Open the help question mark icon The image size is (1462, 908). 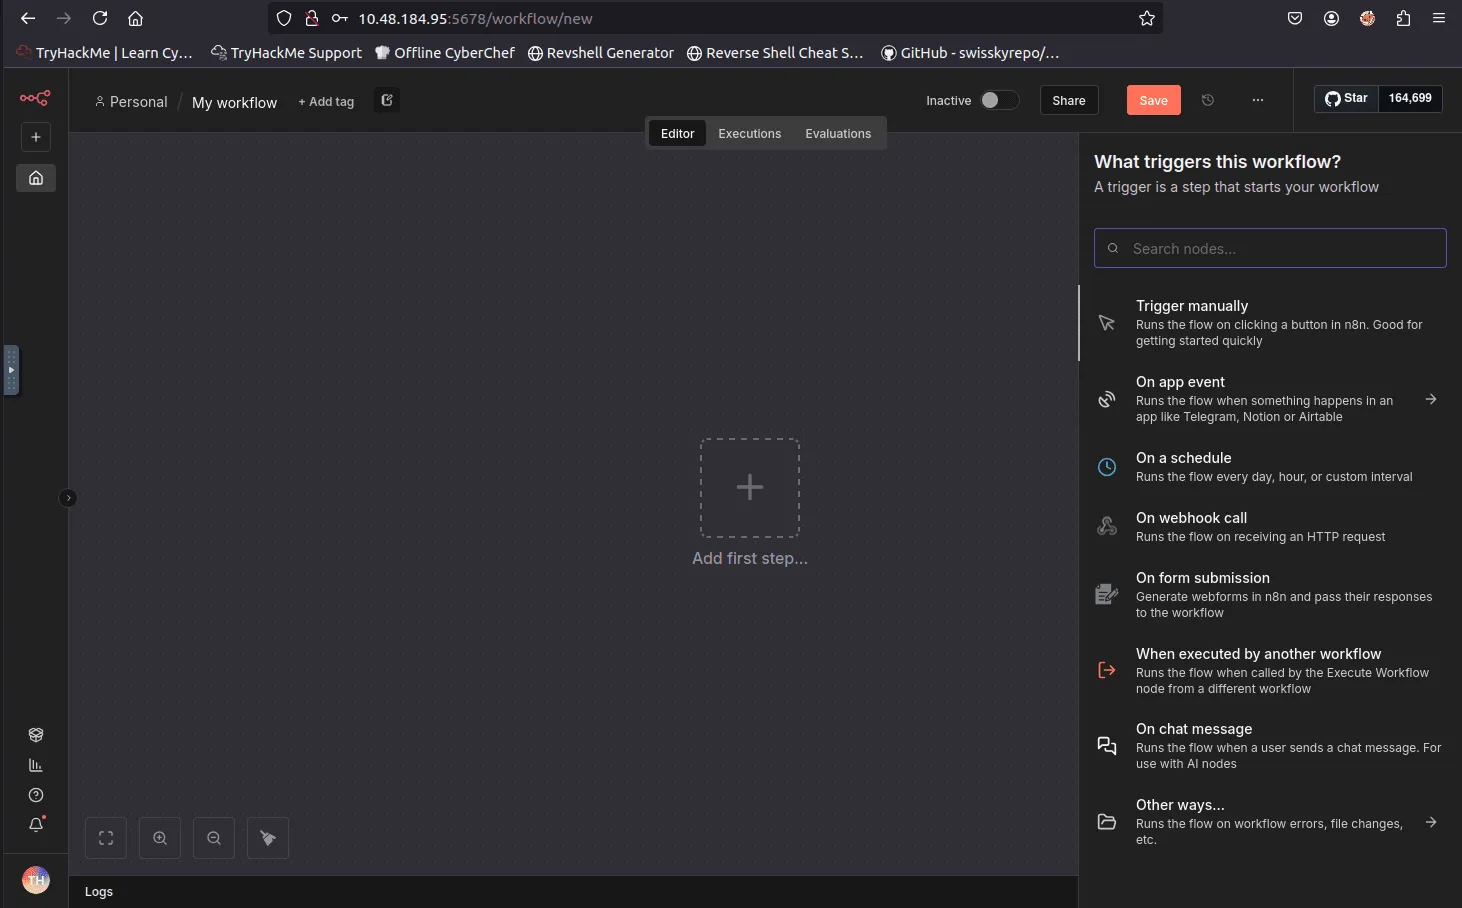[x=36, y=795]
